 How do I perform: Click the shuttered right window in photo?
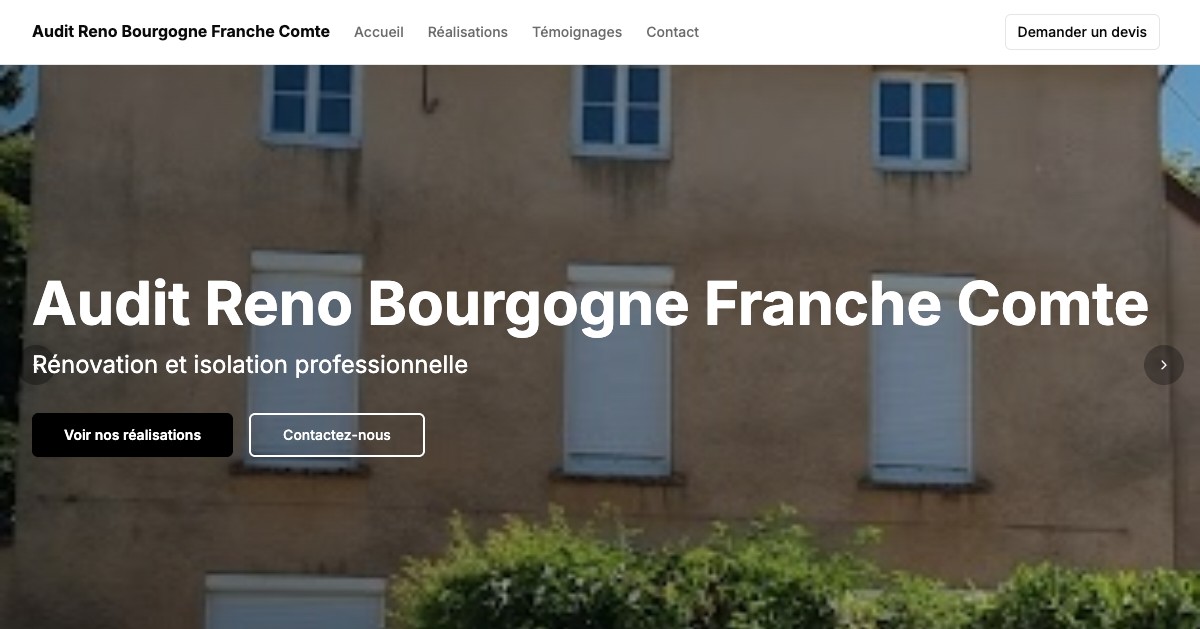[x=921, y=380]
